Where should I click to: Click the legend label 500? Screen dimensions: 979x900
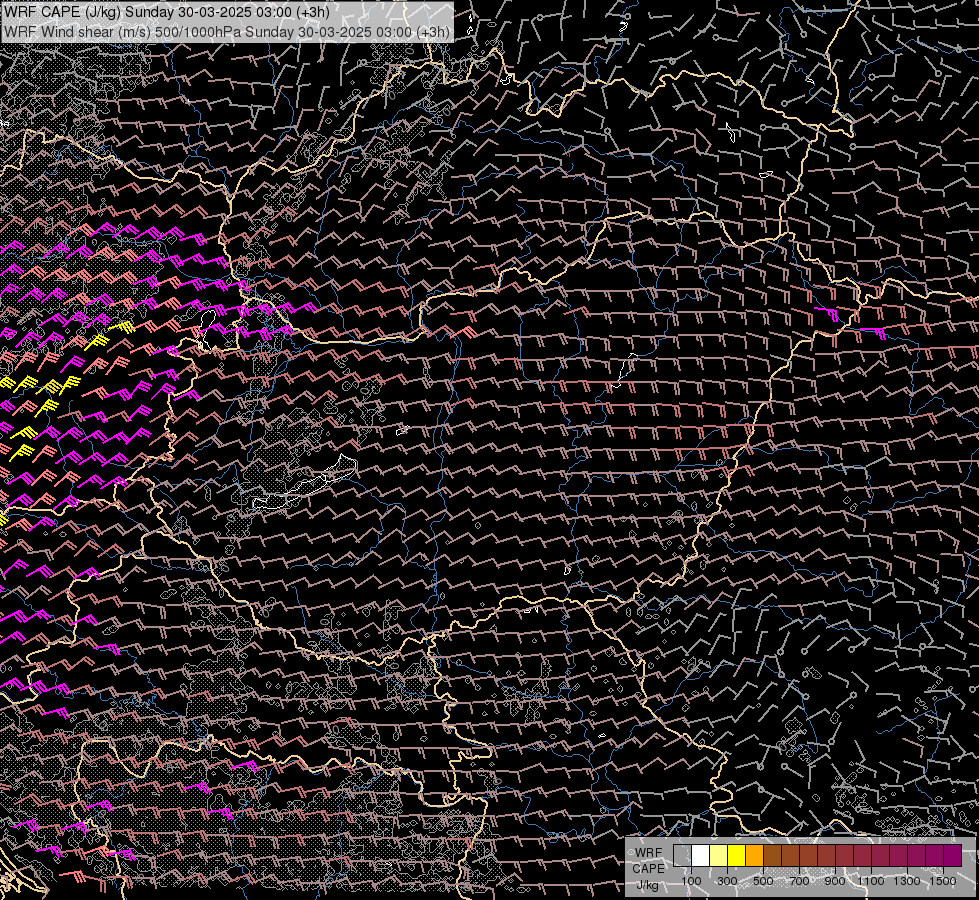[x=763, y=881]
